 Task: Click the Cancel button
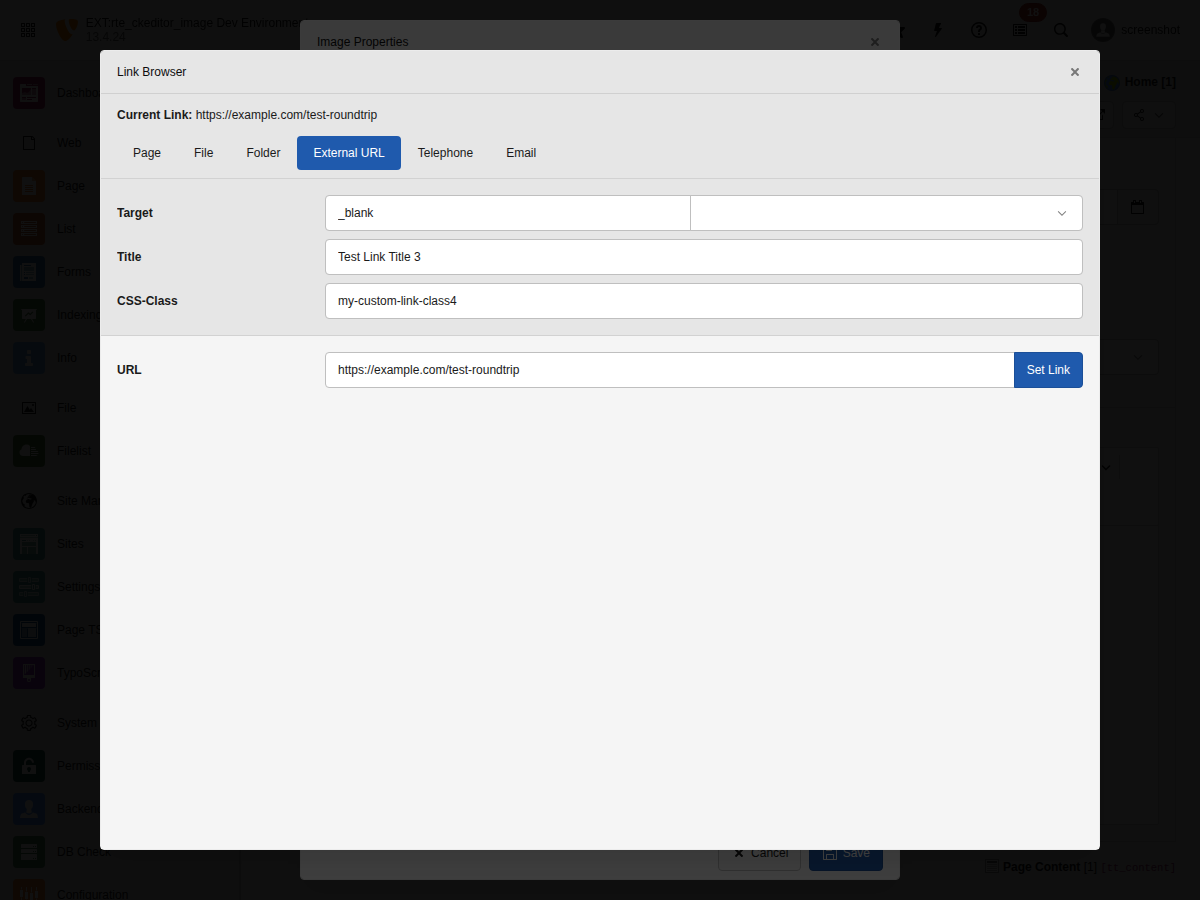point(759,853)
